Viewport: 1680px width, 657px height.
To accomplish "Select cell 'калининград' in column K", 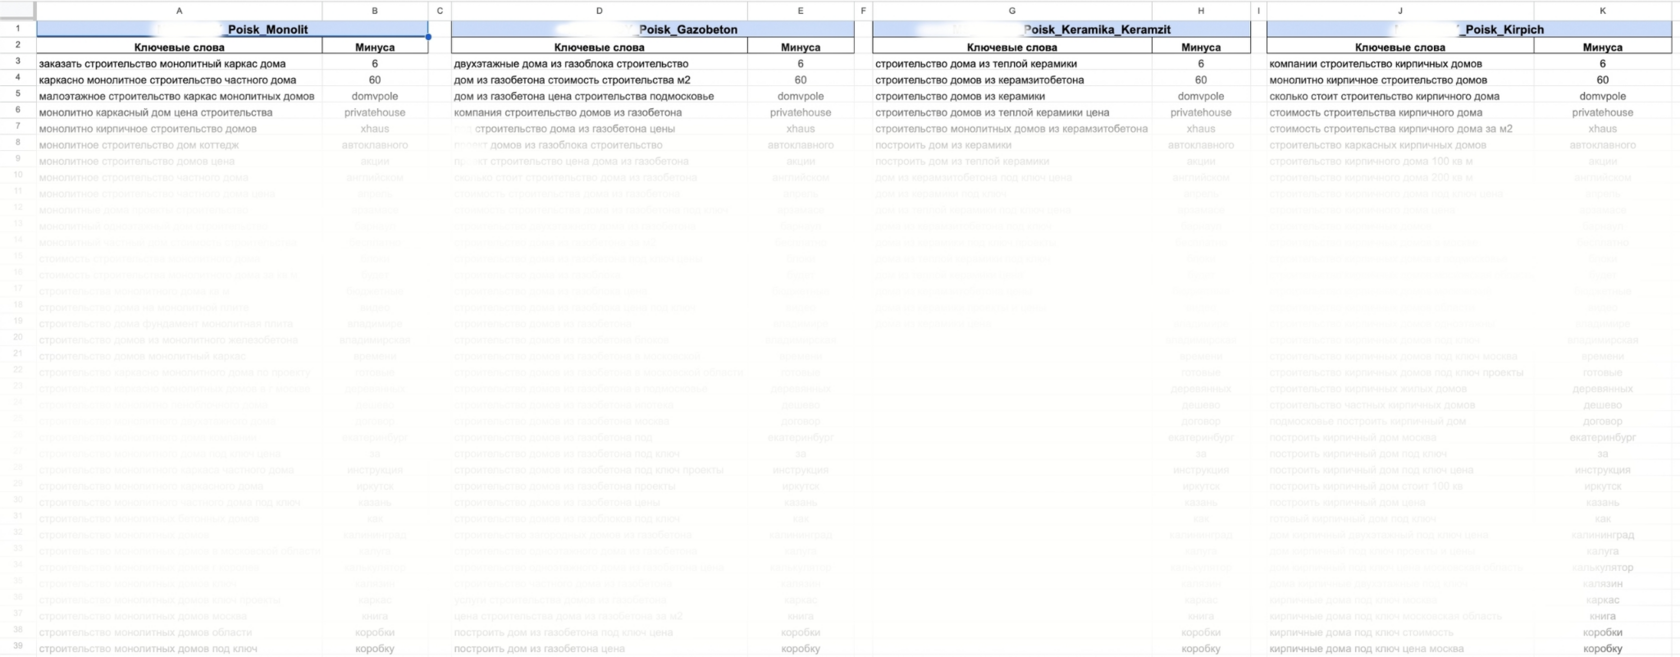I will pos(1602,534).
